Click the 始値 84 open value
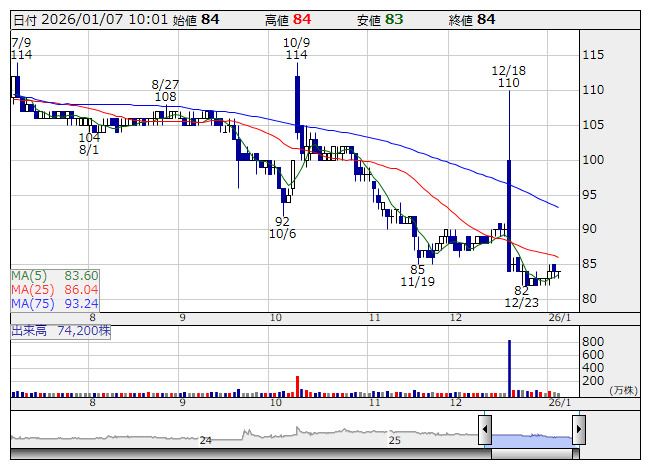 [x=196, y=20]
